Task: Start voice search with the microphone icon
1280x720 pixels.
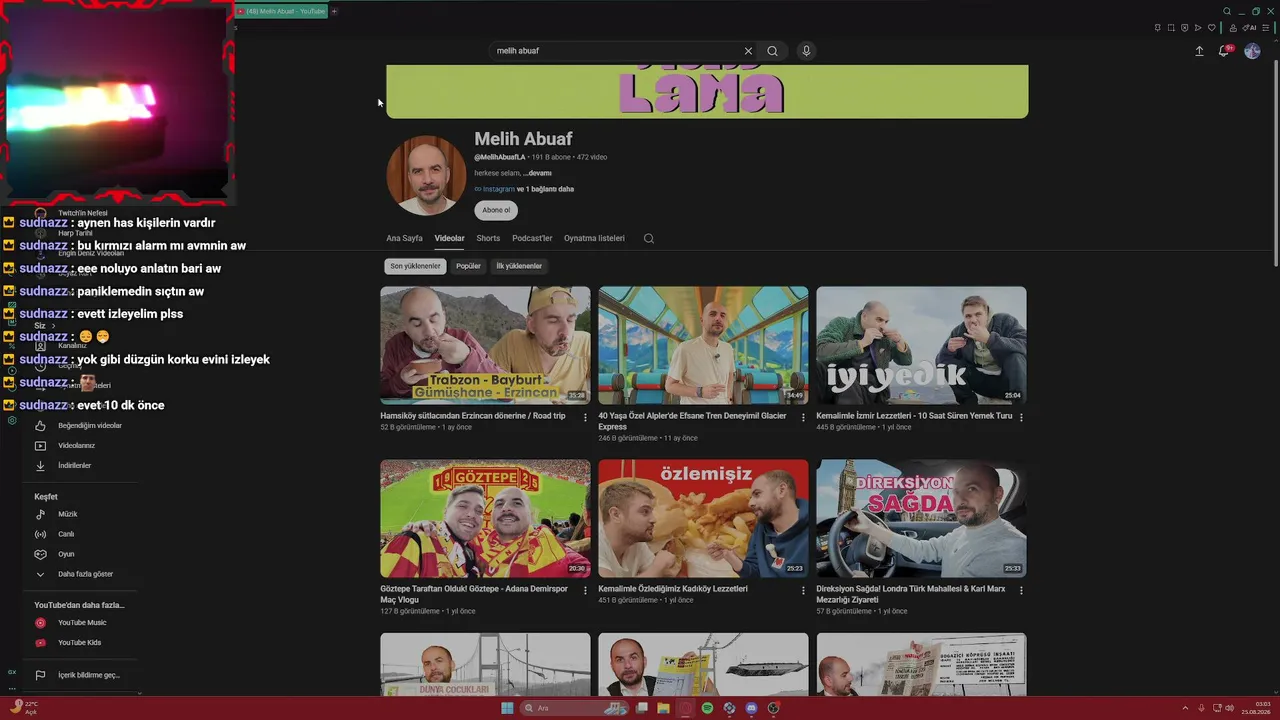Action: pos(806,51)
